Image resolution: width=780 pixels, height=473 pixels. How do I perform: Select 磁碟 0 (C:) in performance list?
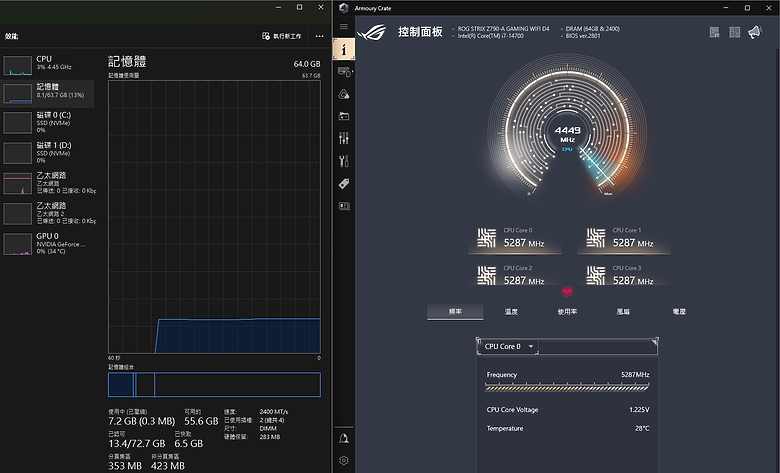click(x=47, y=122)
